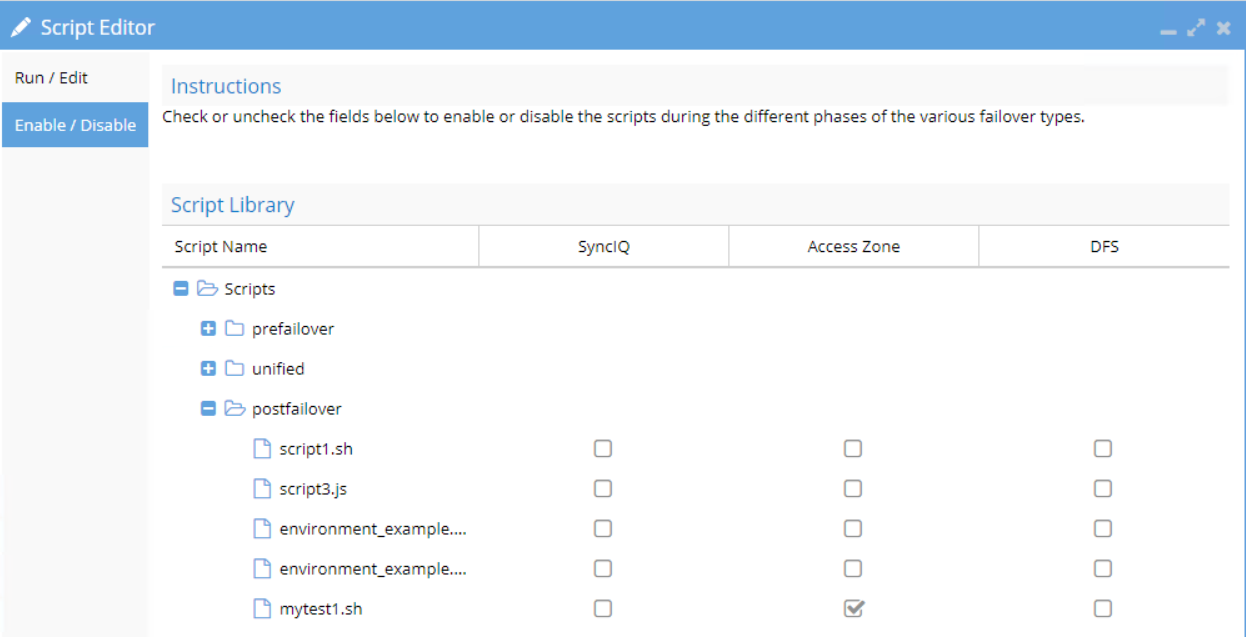Viewport: 1246px width, 637px height.
Task: Enable SyncIQ checkbox for script1.sh
Action: tap(603, 449)
